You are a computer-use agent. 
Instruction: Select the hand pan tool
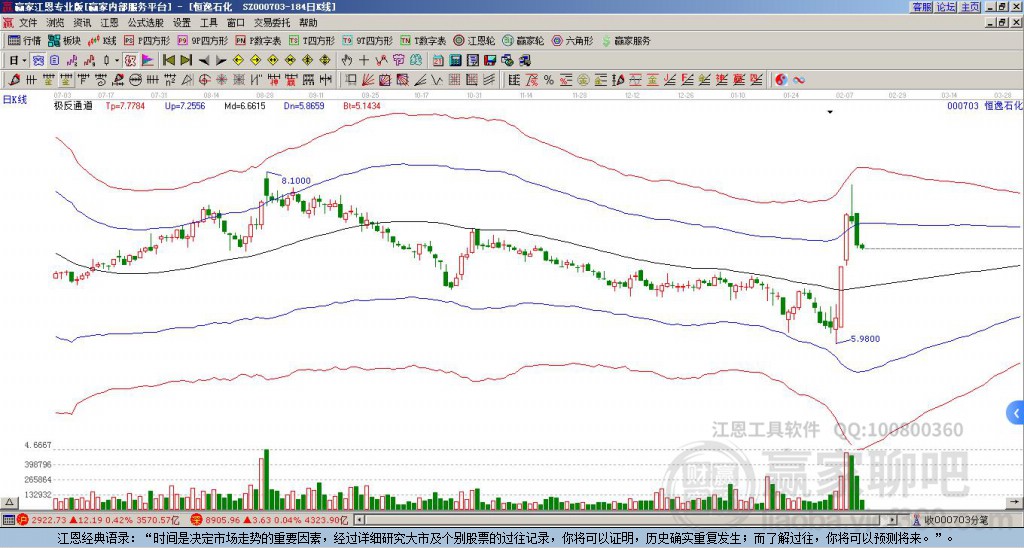347,61
